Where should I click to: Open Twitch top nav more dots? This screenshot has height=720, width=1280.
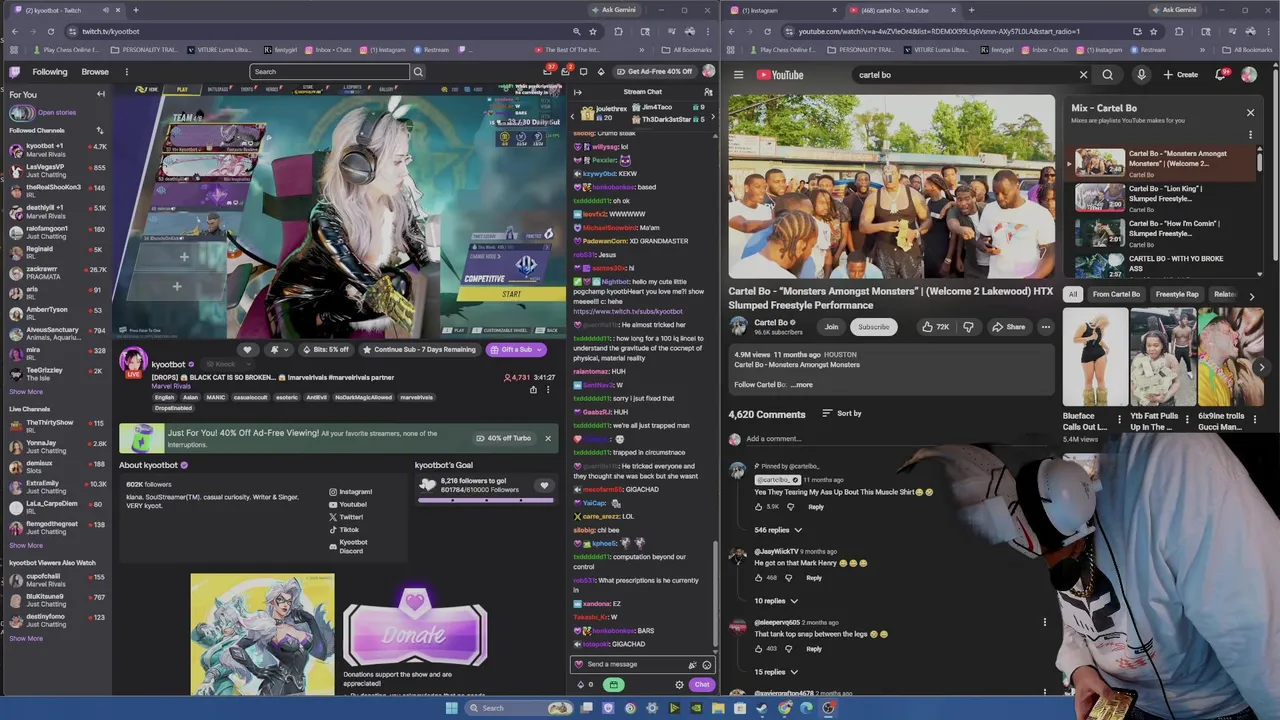(126, 72)
